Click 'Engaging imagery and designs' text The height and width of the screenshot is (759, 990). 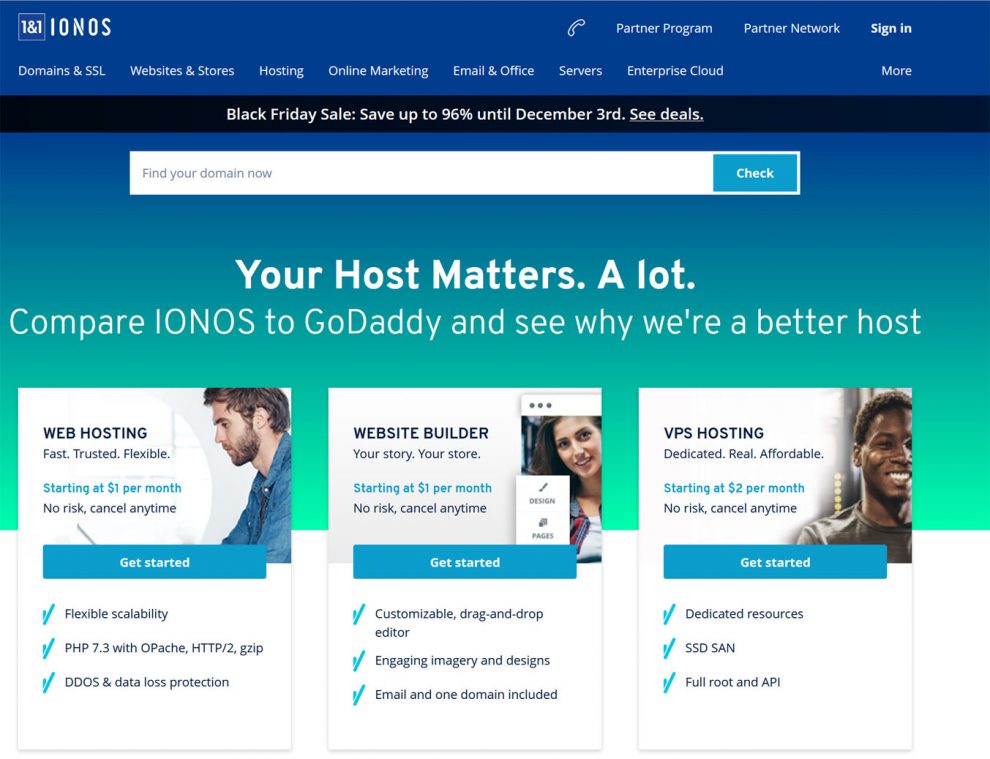(x=462, y=660)
